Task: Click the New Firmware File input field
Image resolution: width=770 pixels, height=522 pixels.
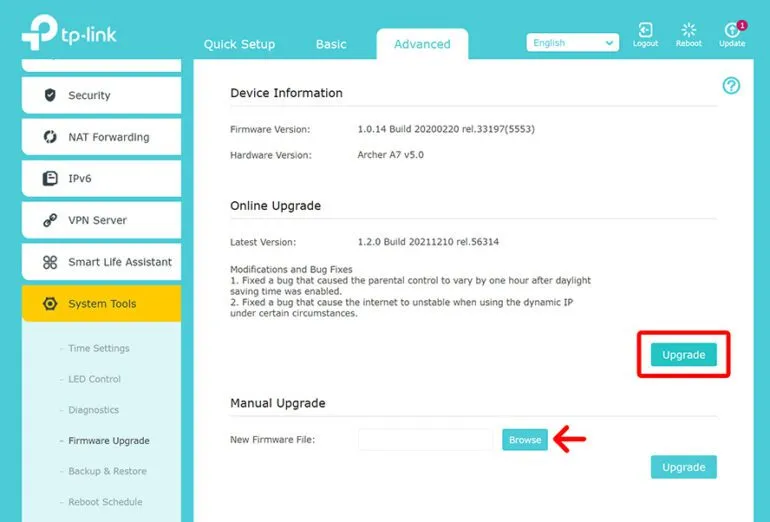Action: coord(425,440)
